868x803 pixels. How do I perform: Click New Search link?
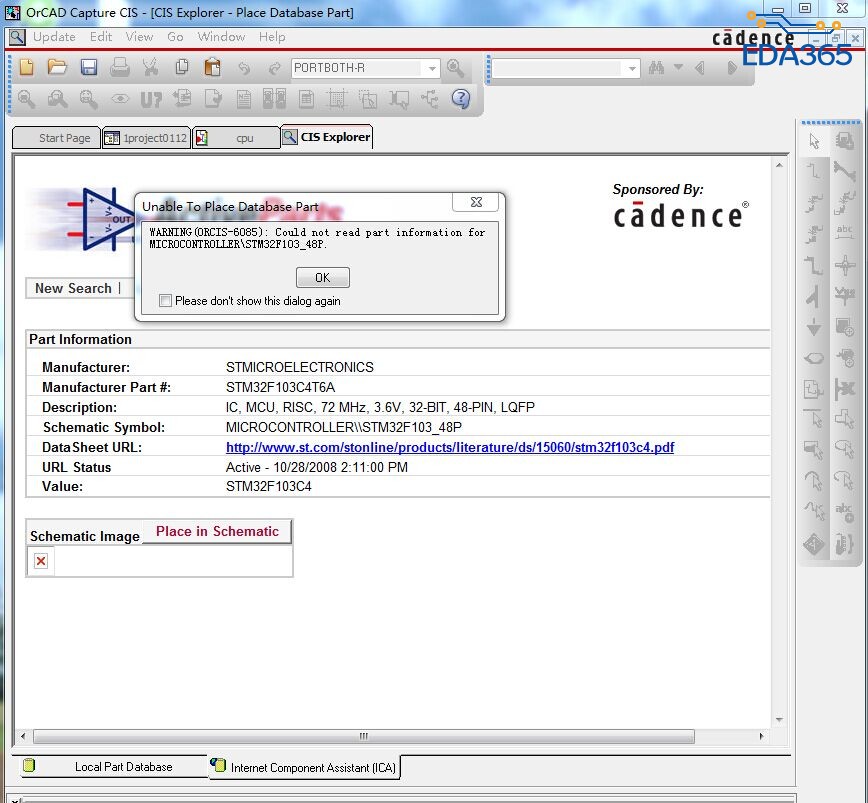[x=73, y=288]
